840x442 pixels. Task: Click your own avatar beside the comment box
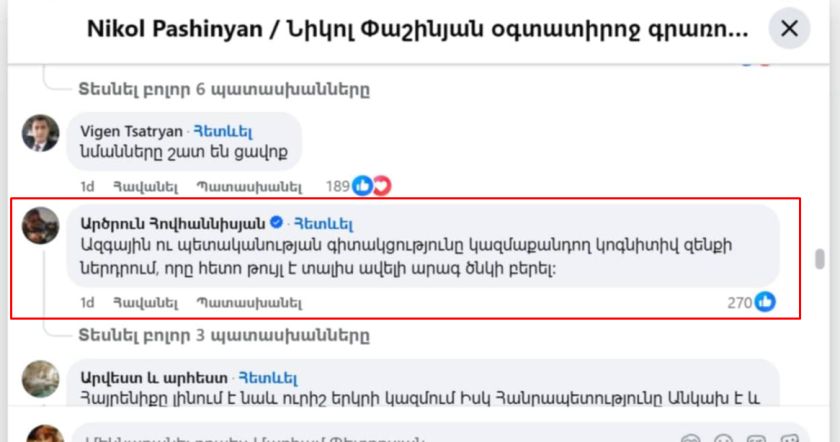point(41,435)
